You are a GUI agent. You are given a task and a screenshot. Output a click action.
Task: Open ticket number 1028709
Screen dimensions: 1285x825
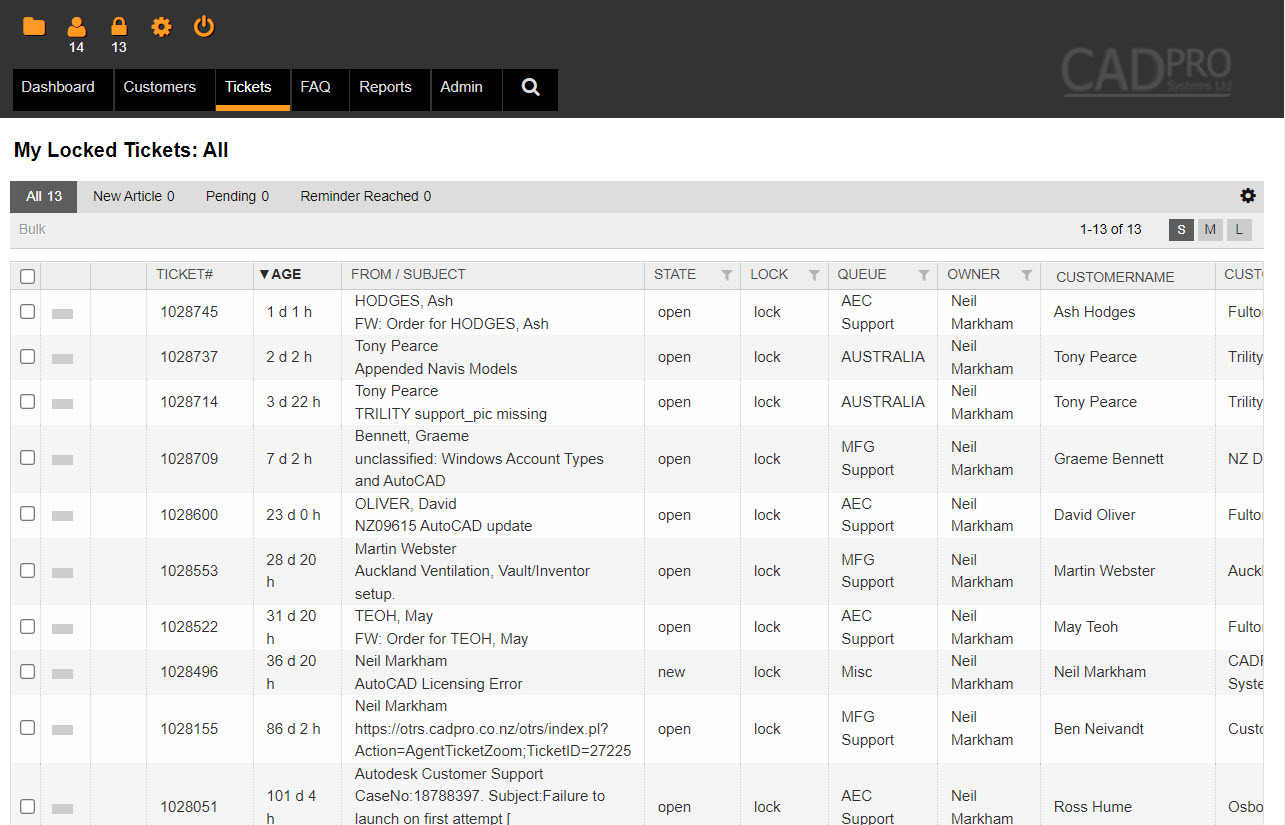(x=189, y=459)
